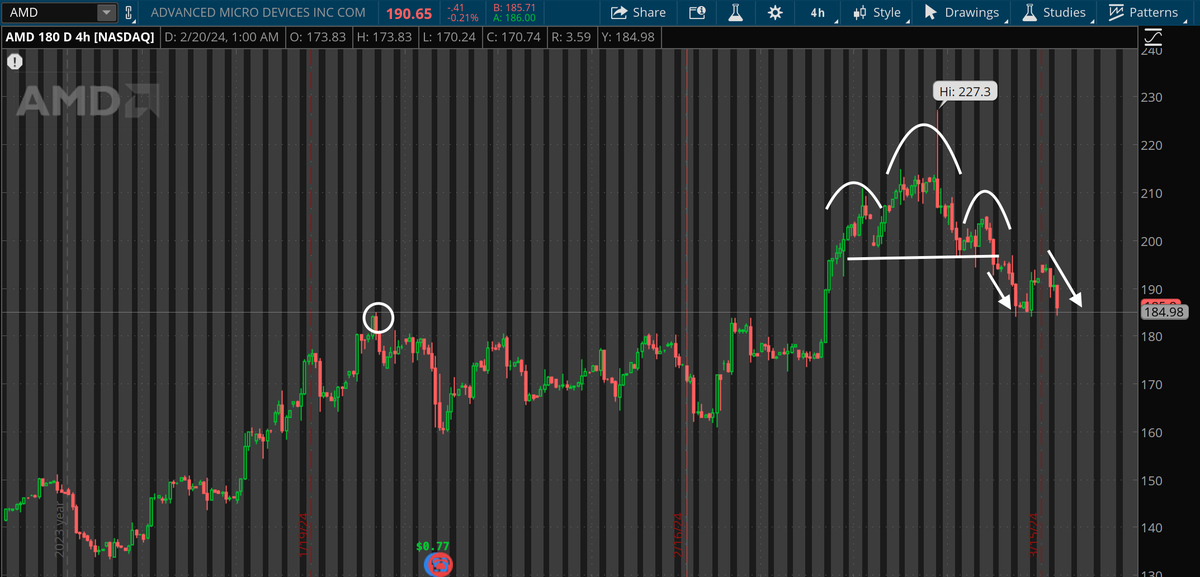Change the 4h time frame selector
The image size is (1200, 577).
[x=818, y=13]
